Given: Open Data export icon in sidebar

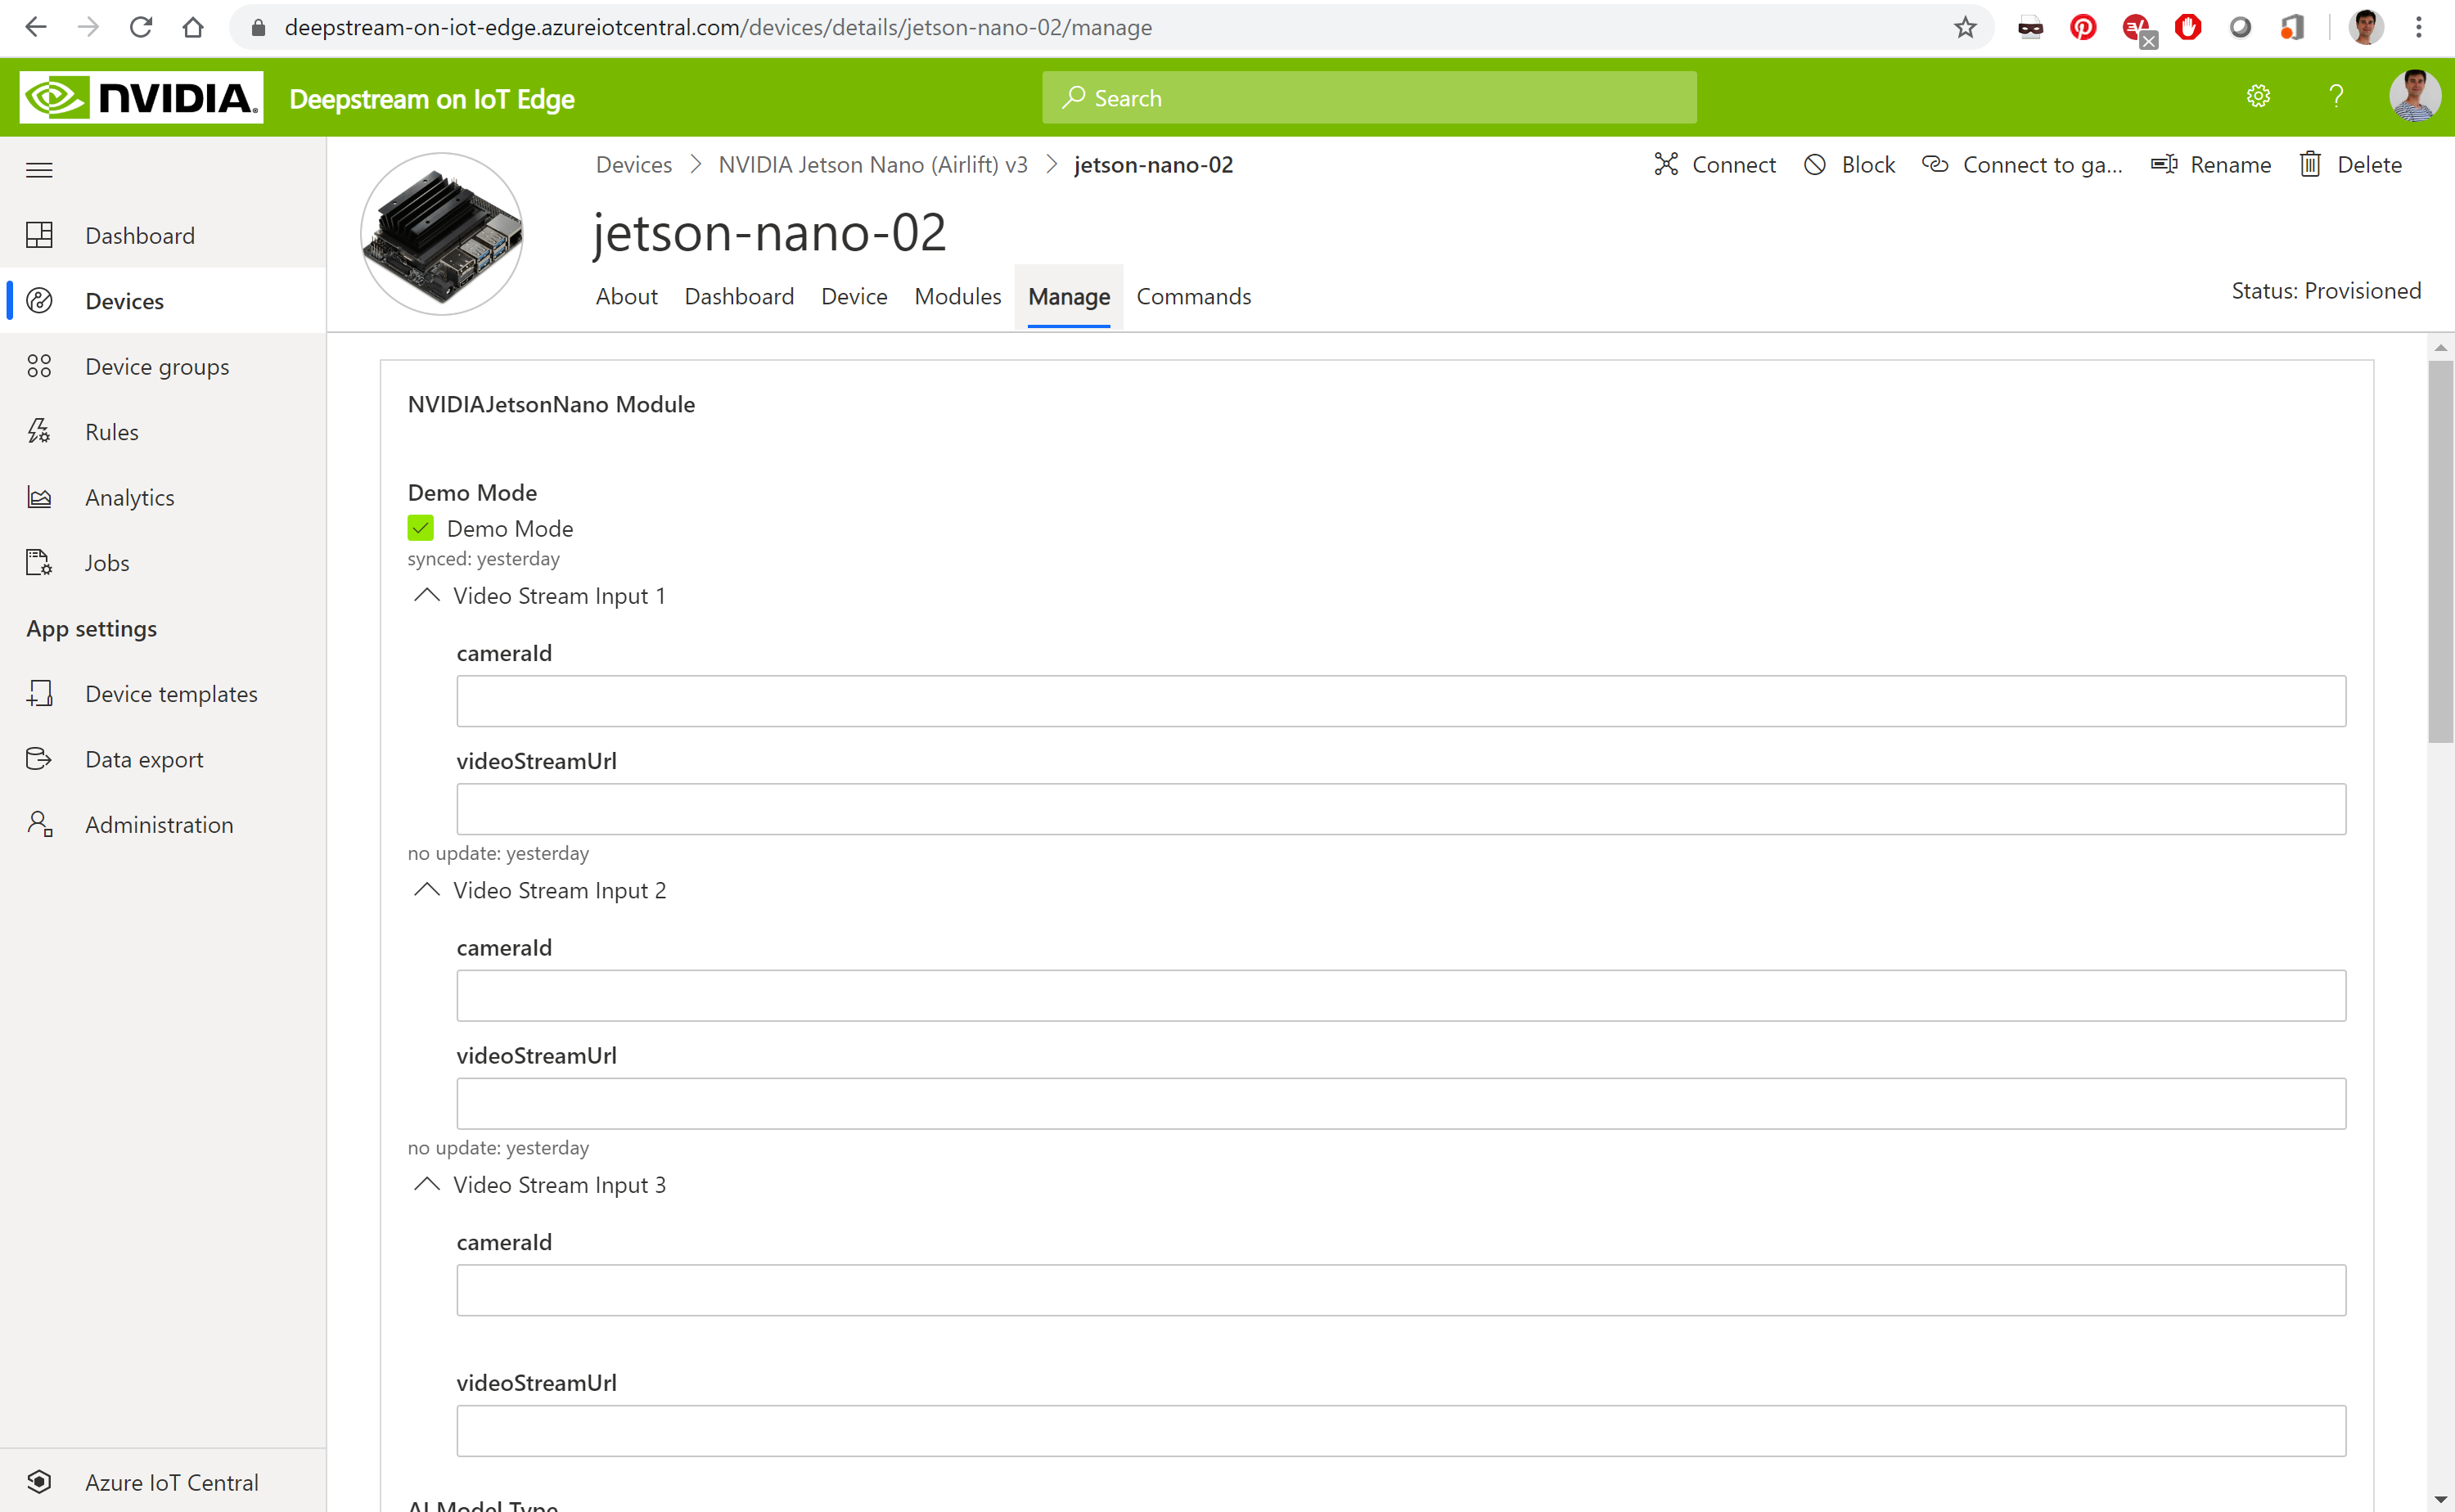Looking at the screenshot, I should tap(39, 759).
